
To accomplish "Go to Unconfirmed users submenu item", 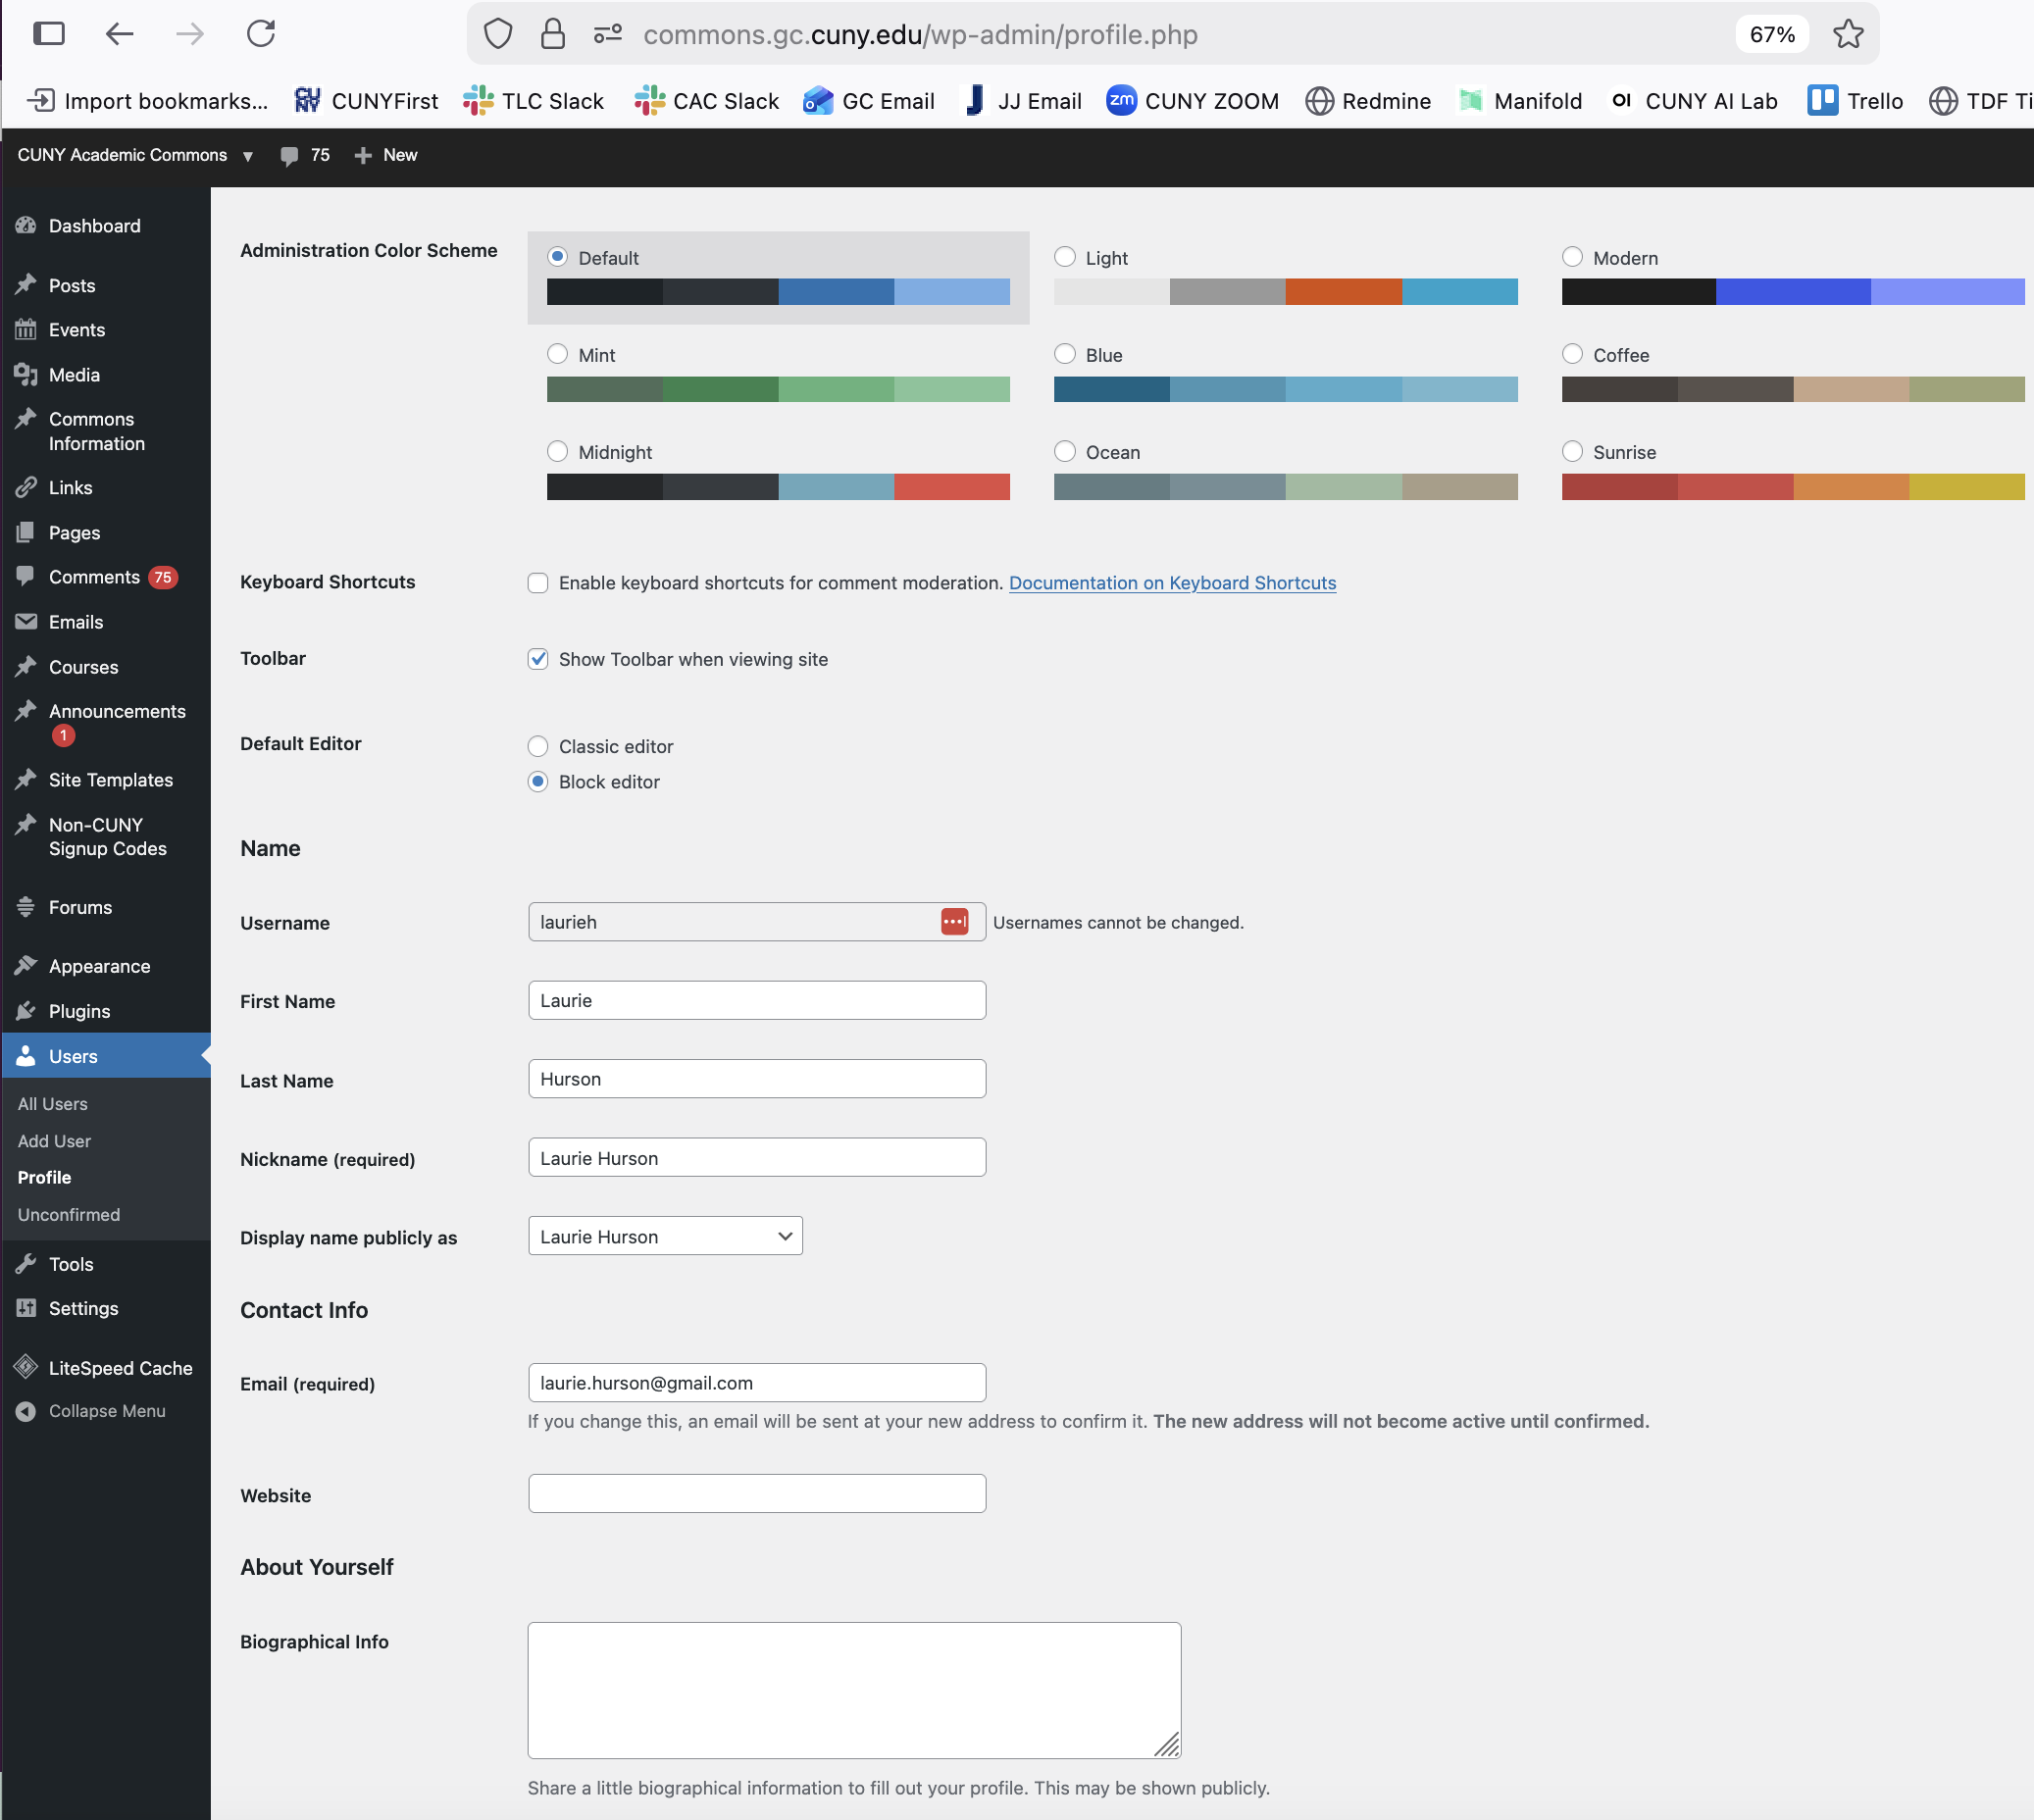I will point(69,1215).
